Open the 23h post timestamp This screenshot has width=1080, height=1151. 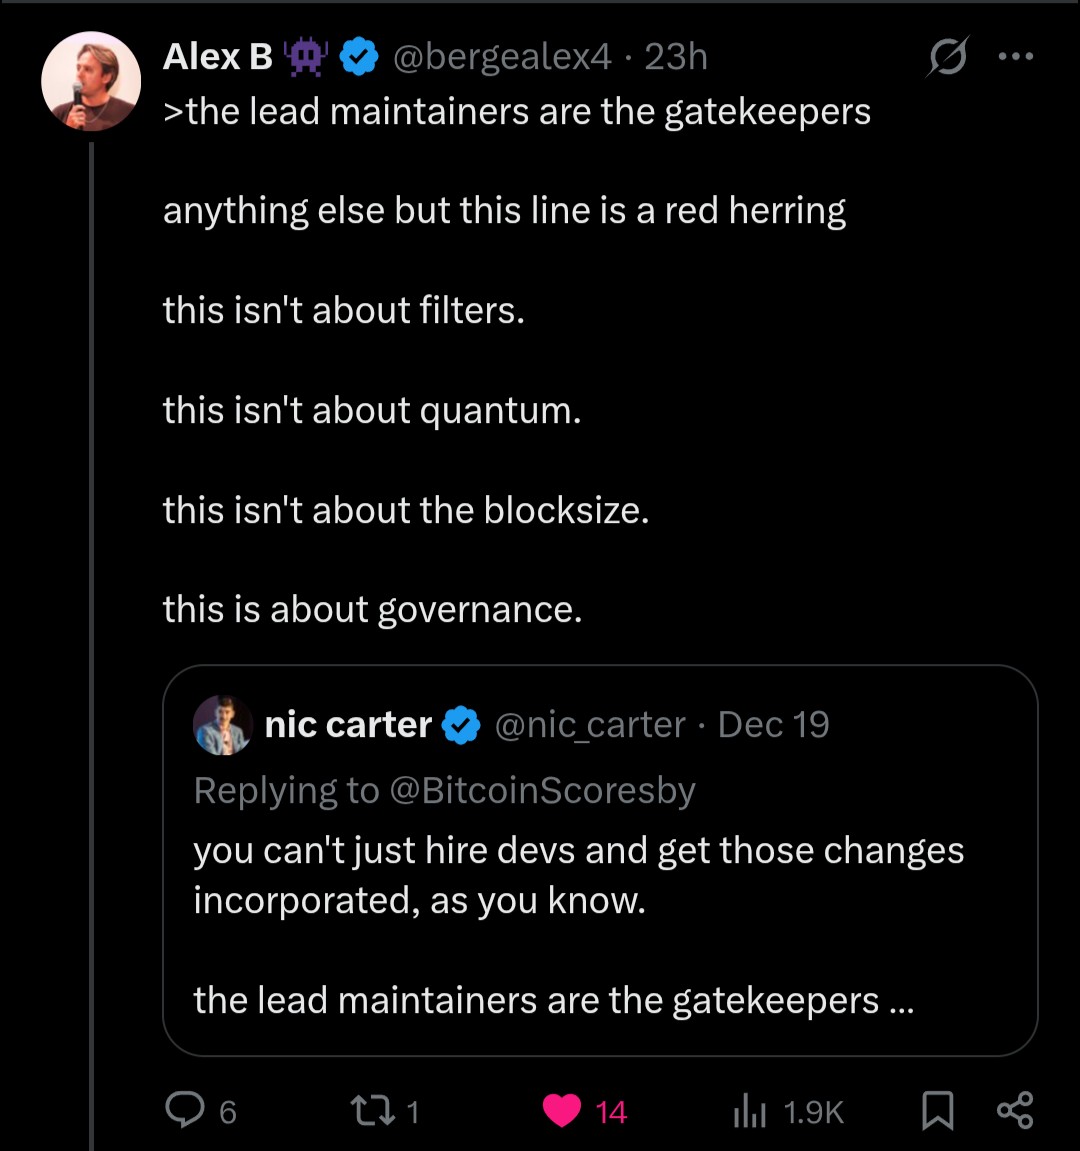[676, 58]
